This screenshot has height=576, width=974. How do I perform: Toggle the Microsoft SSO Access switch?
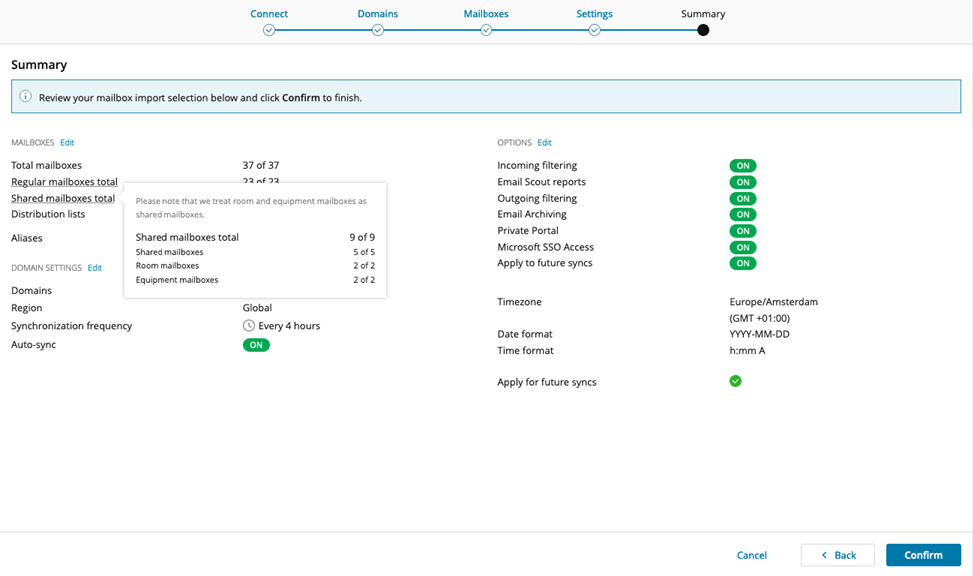tap(742, 247)
